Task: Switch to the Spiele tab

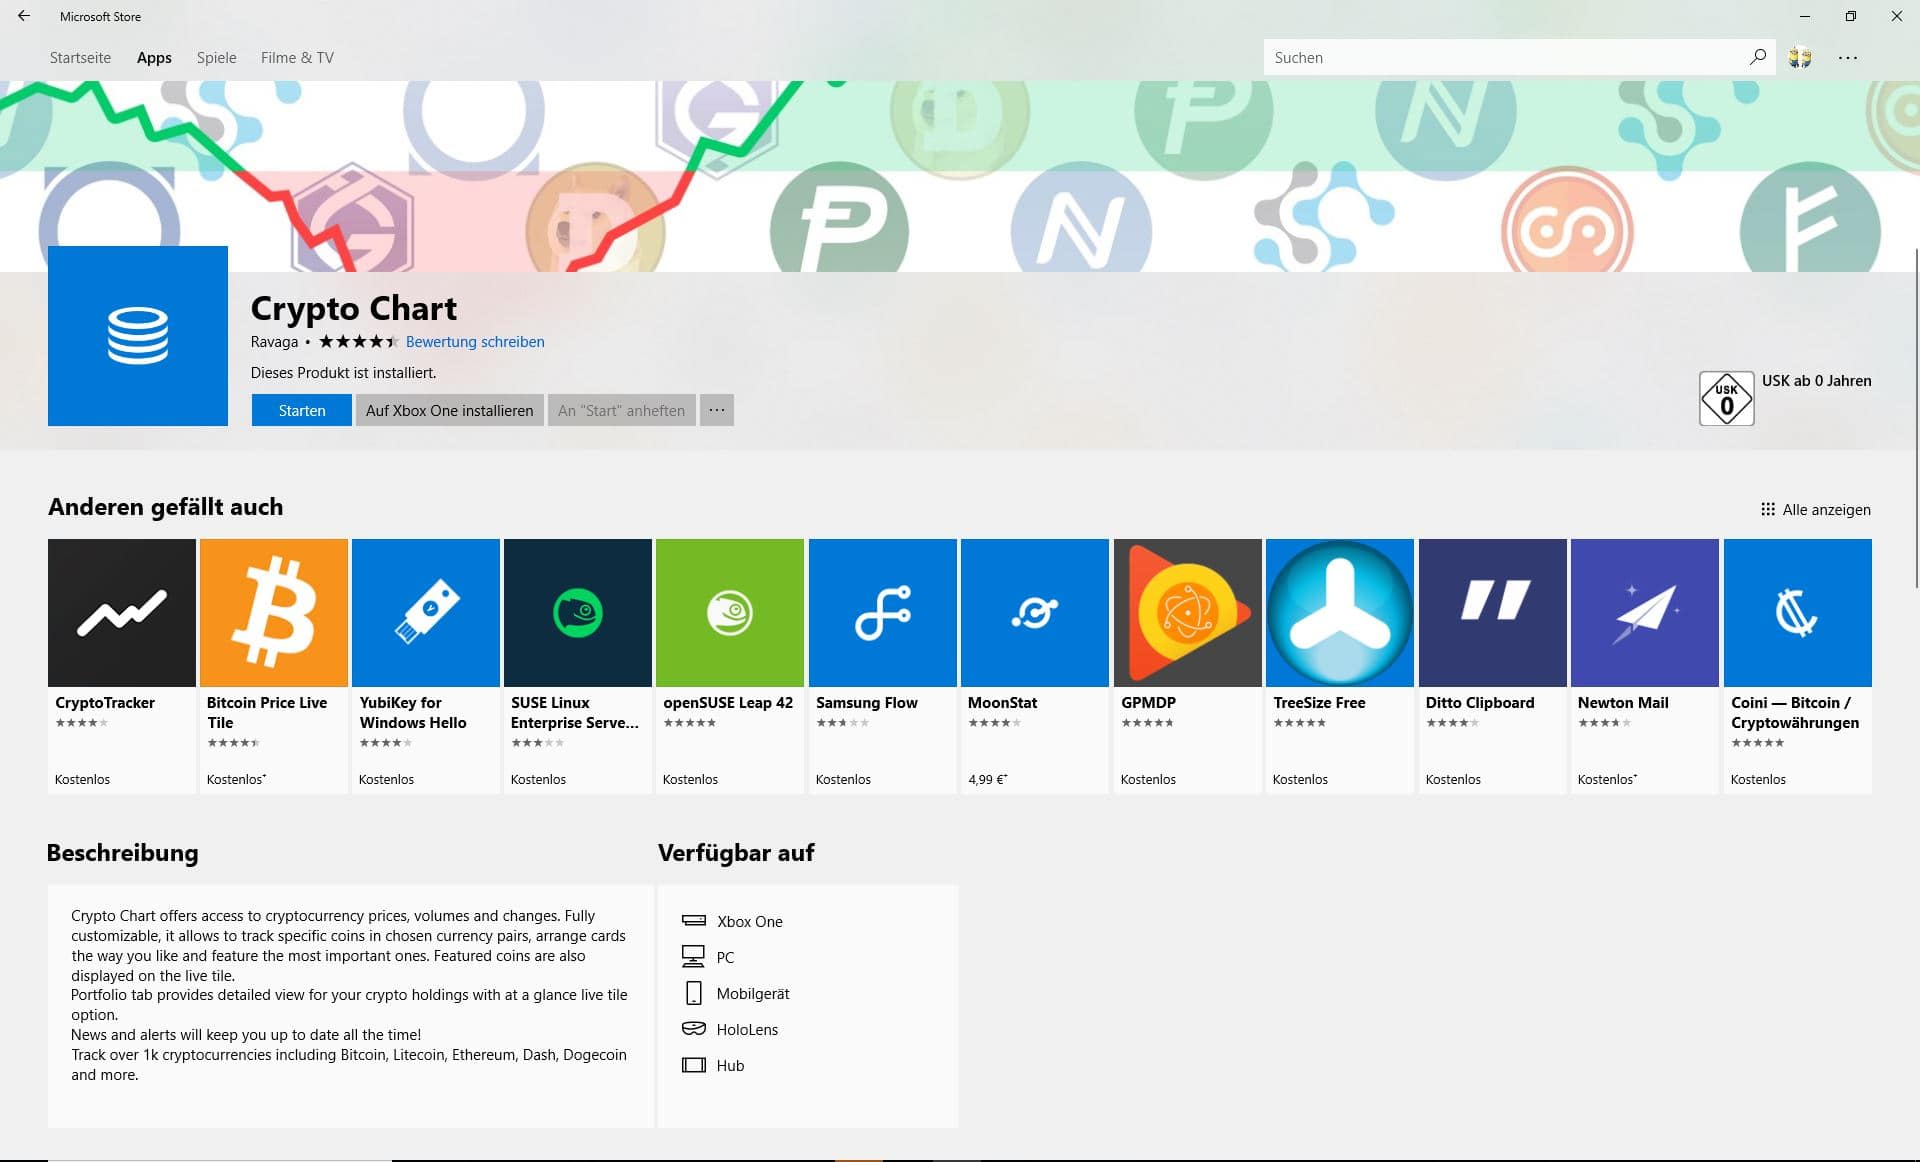Action: (216, 58)
